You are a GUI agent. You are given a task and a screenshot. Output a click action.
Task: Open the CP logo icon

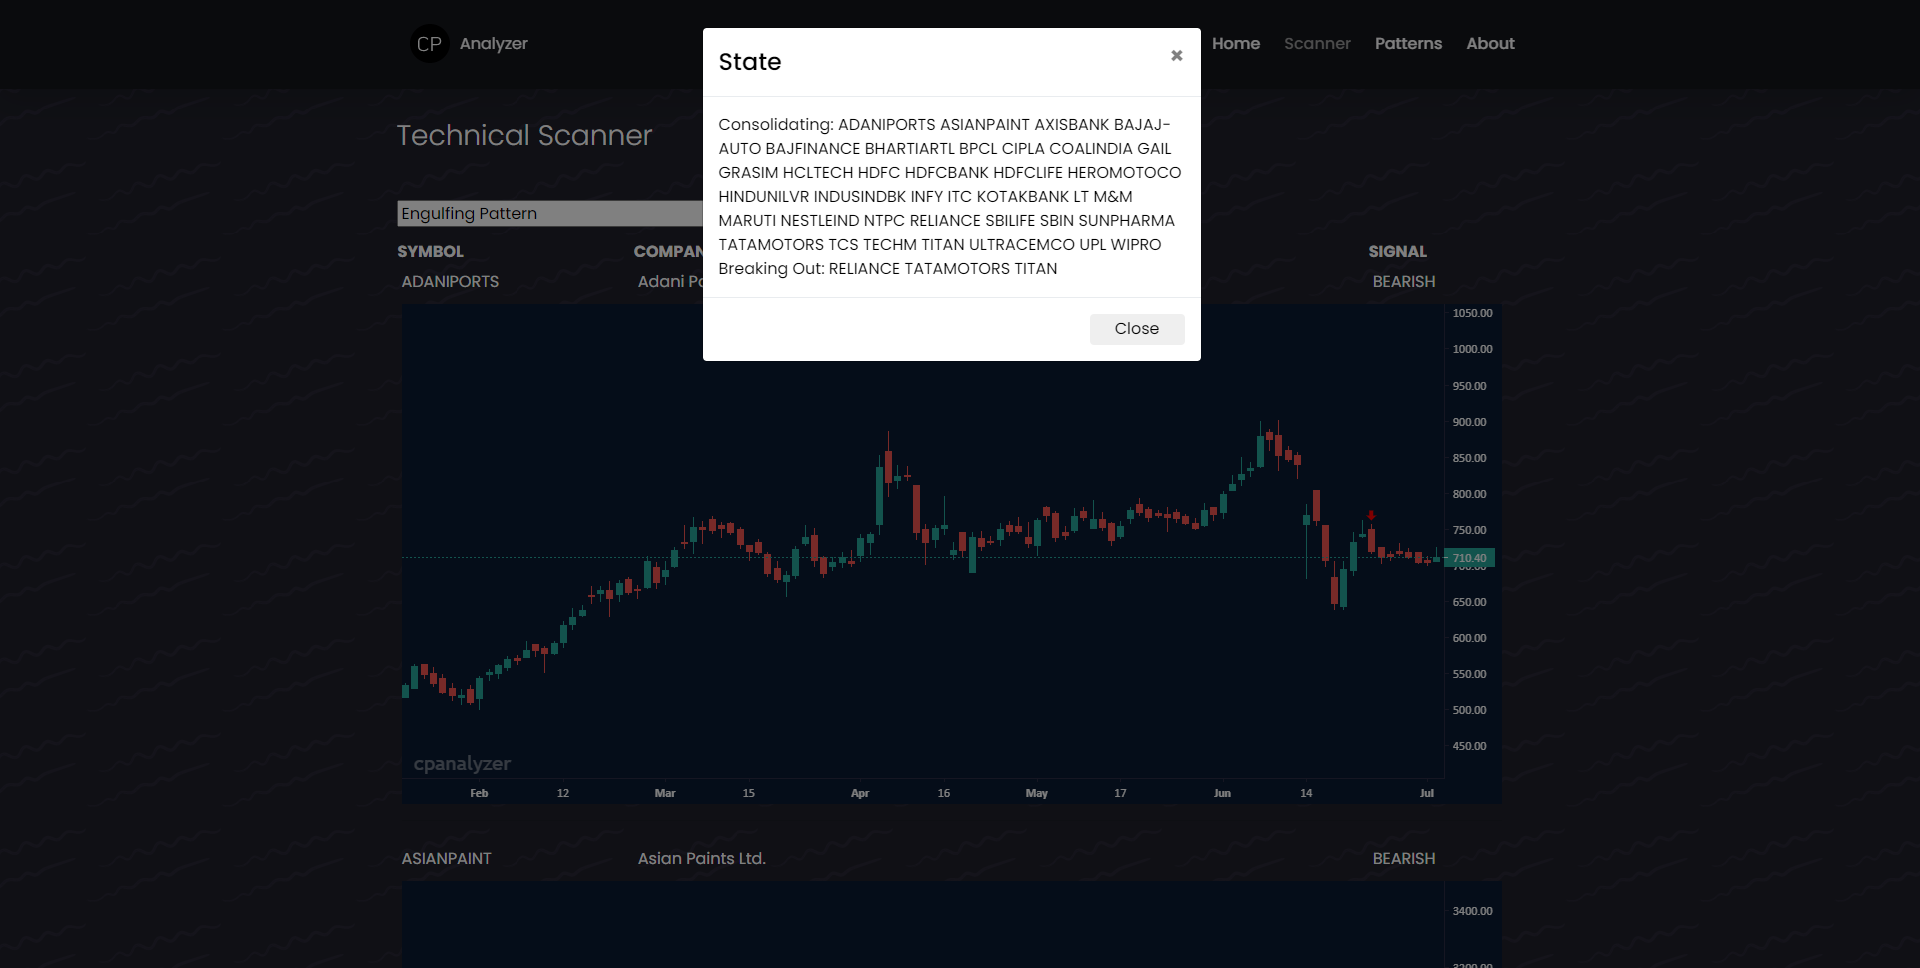tap(429, 44)
